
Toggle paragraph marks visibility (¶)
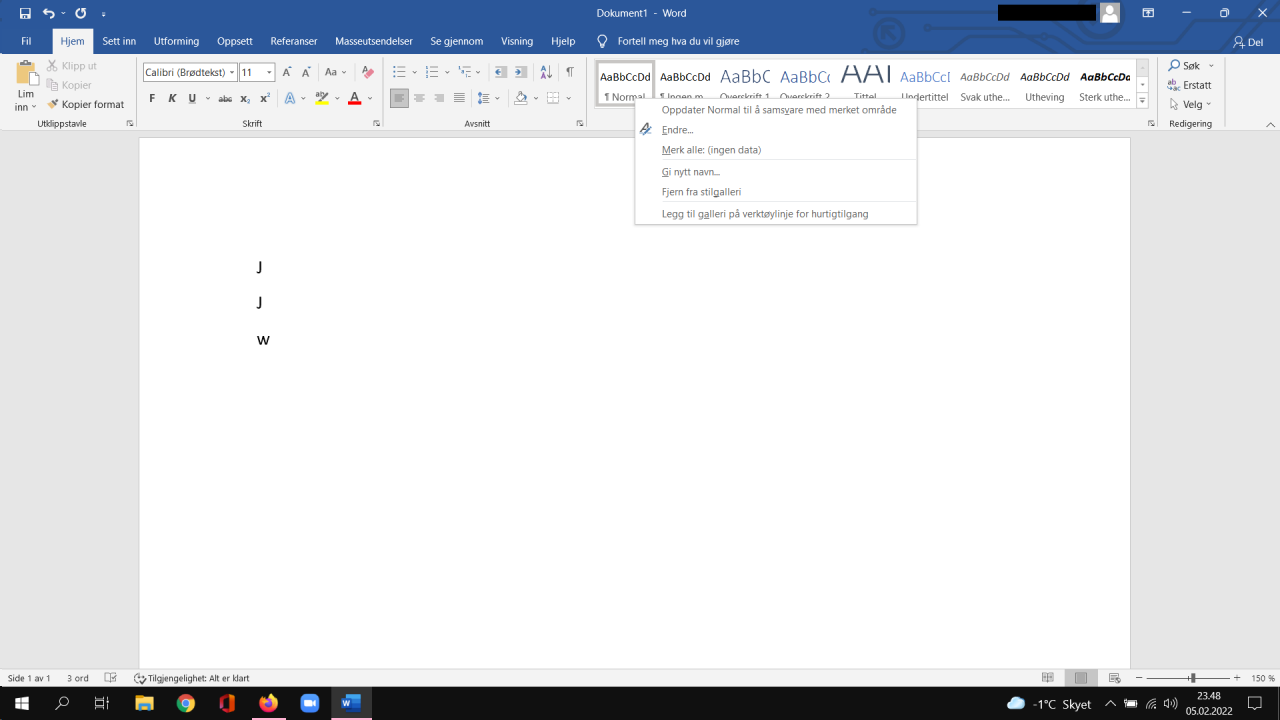tap(570, 72)
